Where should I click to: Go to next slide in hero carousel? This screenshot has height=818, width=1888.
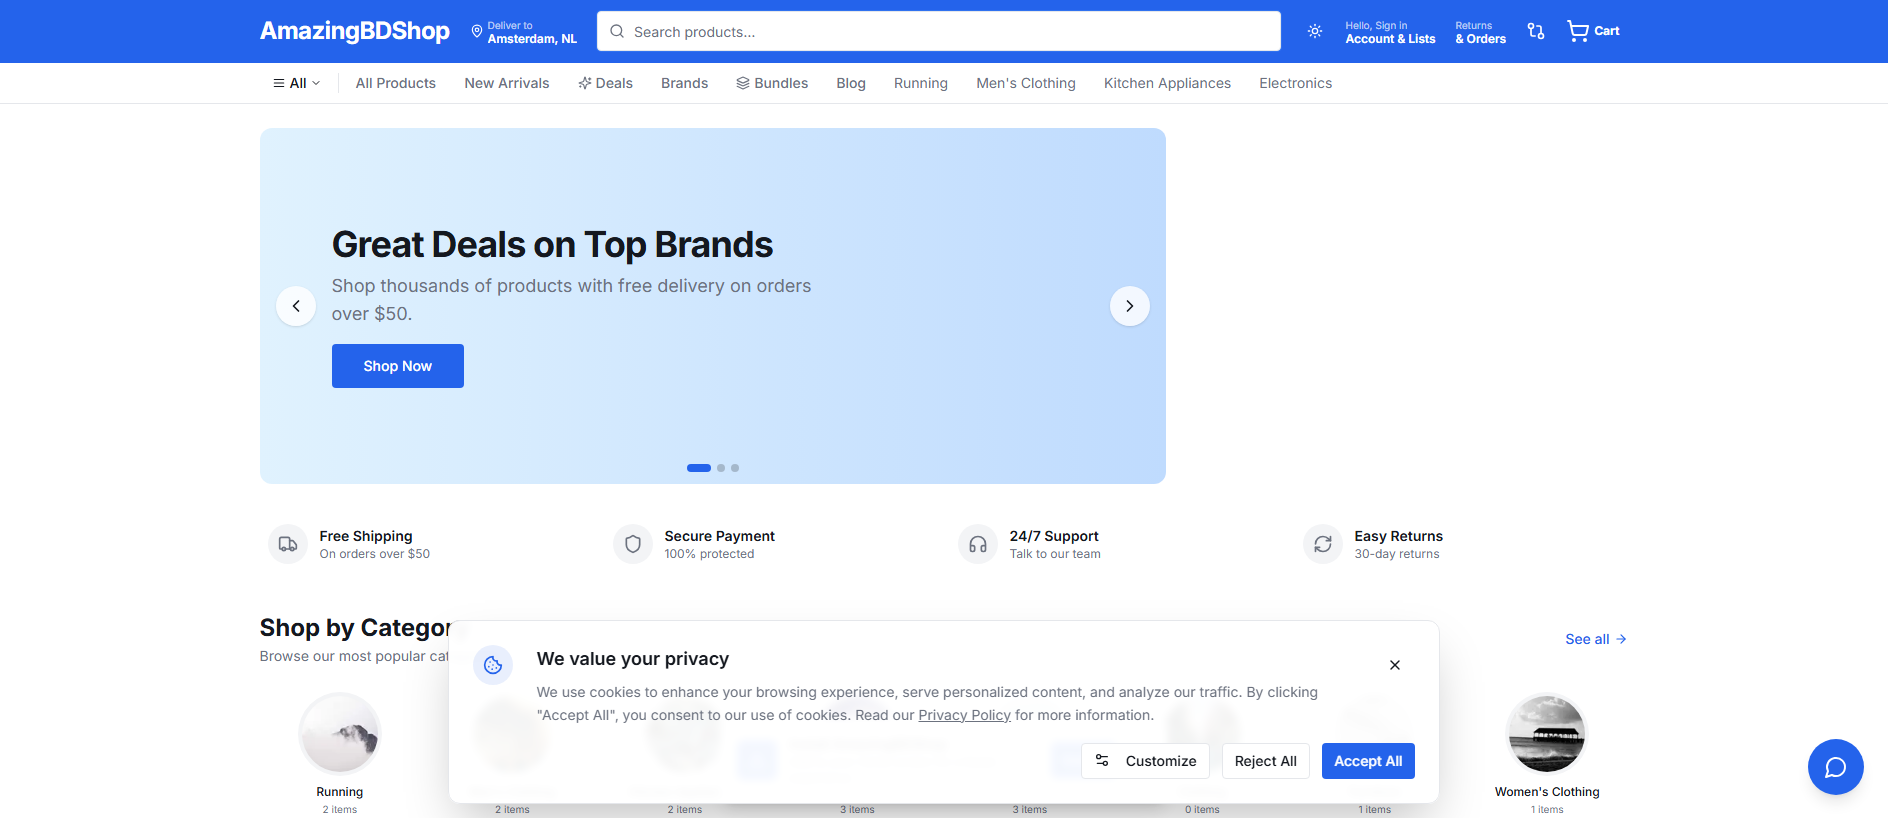[x=1130, y=306]
